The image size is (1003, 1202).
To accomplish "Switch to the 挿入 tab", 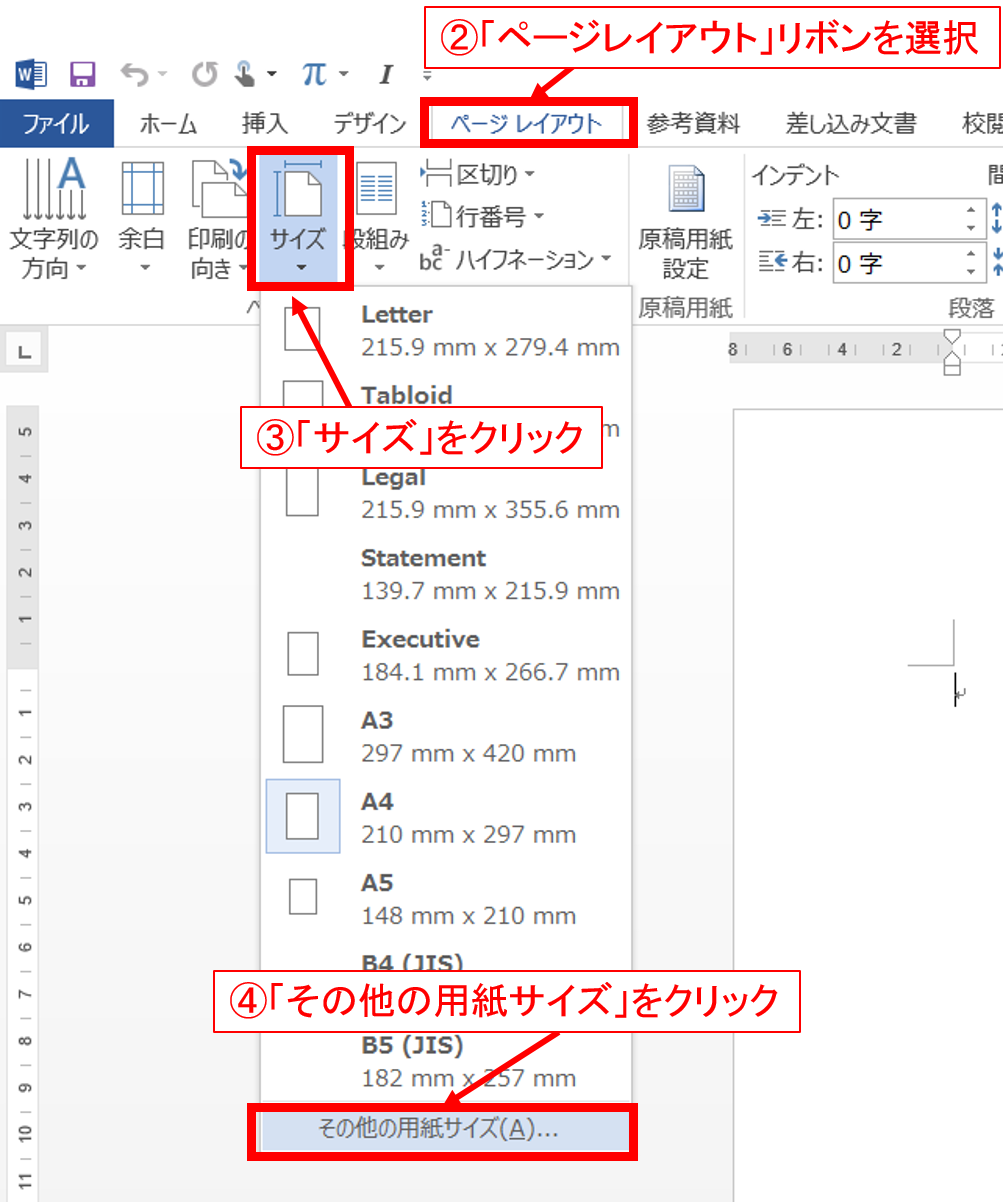I will click(x=265, y=124).
